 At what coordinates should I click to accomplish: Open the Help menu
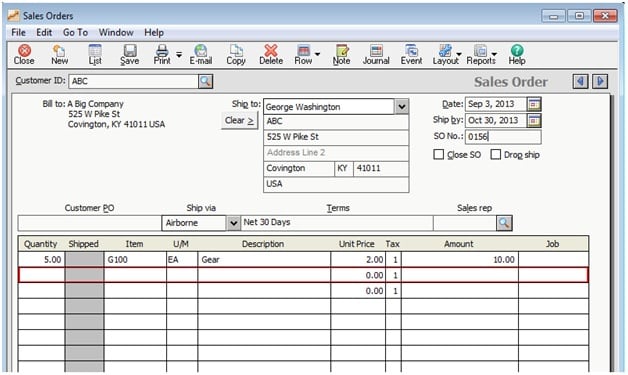click(154, 32)
